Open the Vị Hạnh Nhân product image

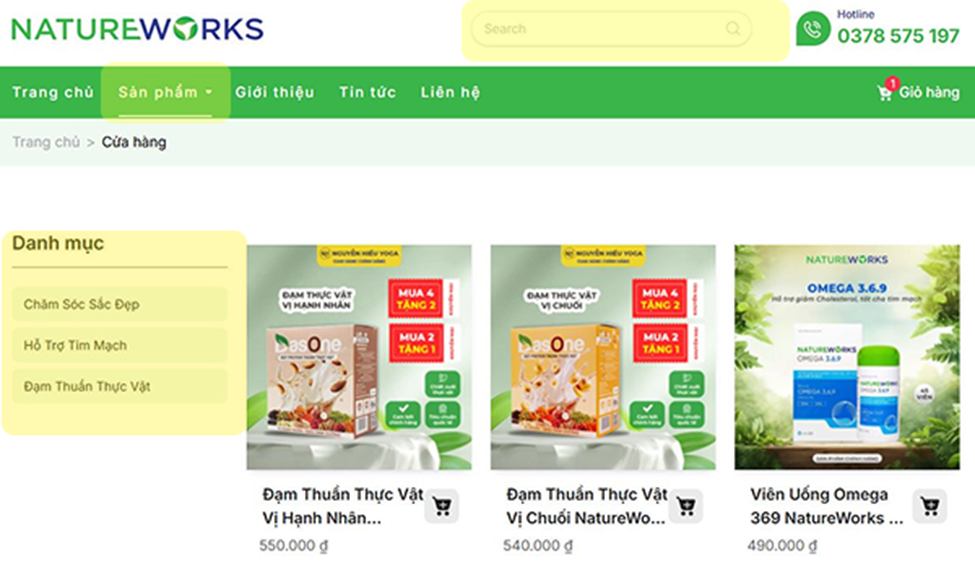(x=359, y=357)
